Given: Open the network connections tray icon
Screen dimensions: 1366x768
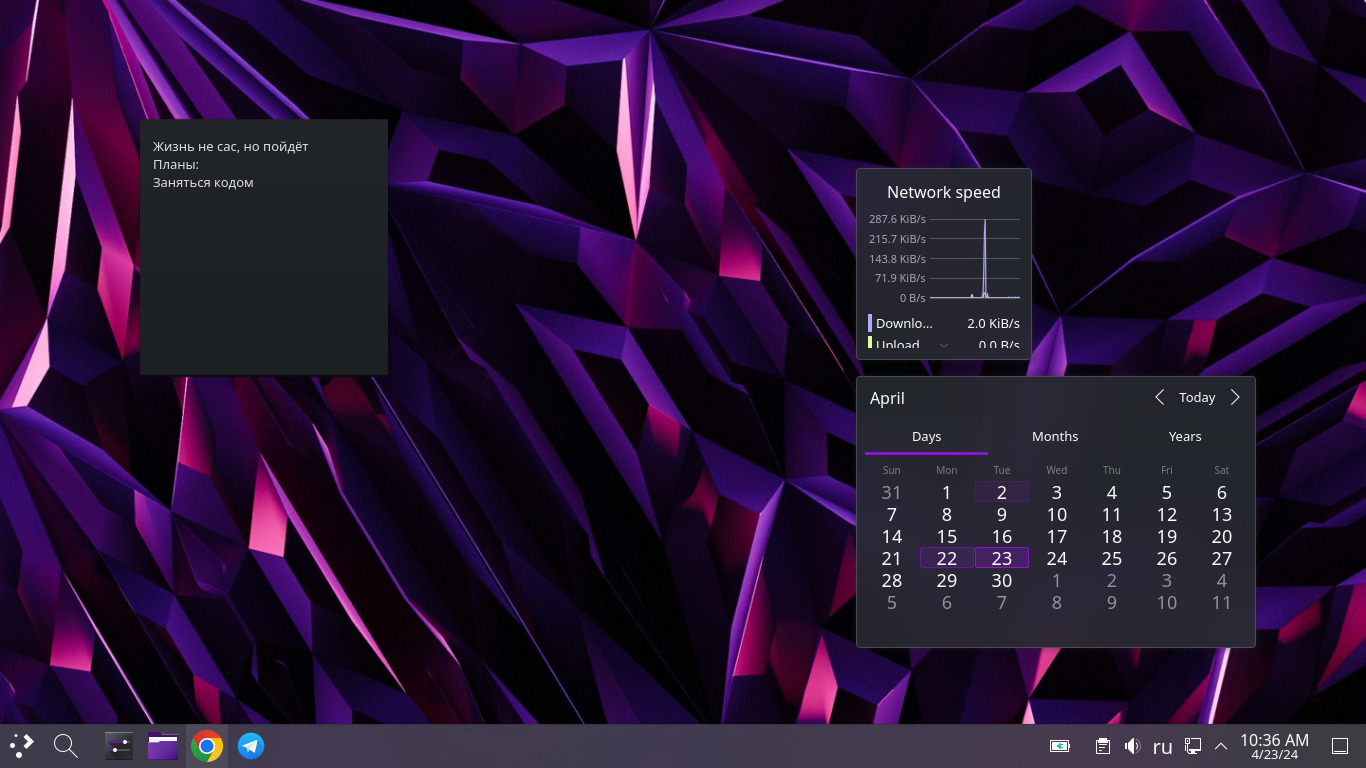Looking at the screenshot, I should pyautogui.click(x=1192, y=746).
